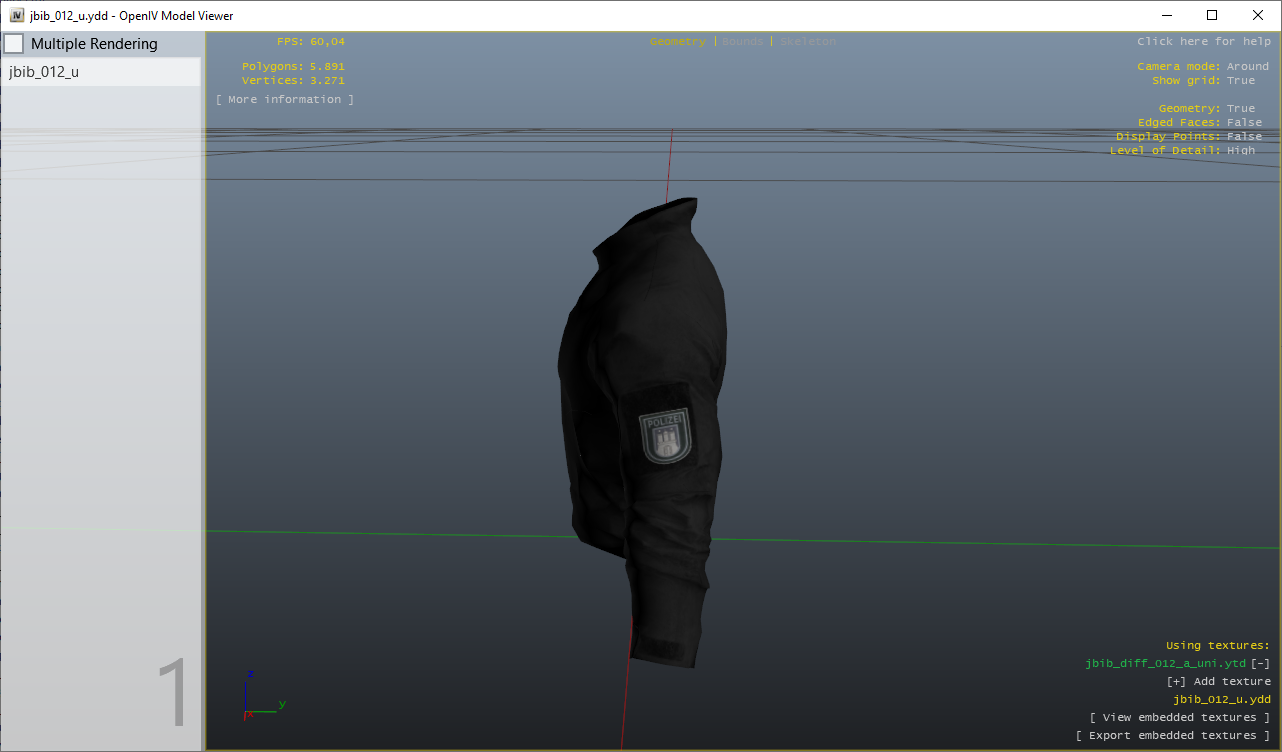Screen dimensions: 1282x752
Task: Enable the Multiple Rendering checkbox
Action: pos(14,44)
